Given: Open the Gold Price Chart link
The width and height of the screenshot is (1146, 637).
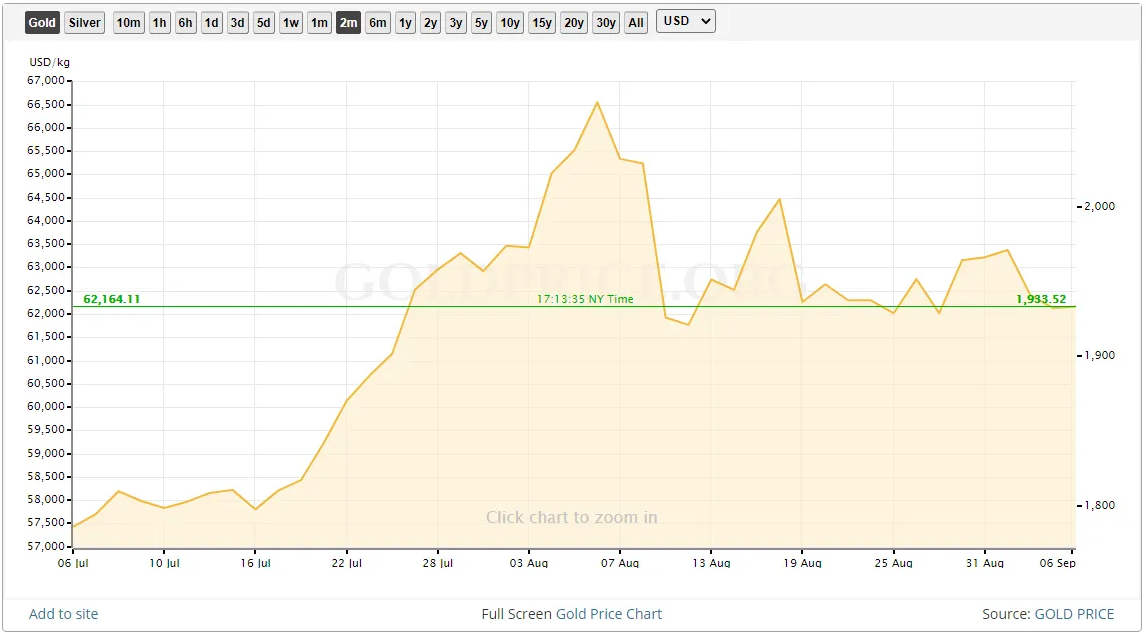Looking at the screenshot, I should pos(608,614).
